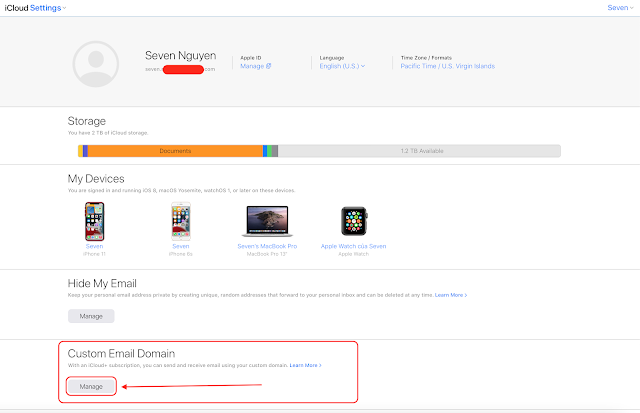Viewport: 640px width, 413px height.
Task: Click Manage button under Hide My Email
Action: tap(91, 316)
